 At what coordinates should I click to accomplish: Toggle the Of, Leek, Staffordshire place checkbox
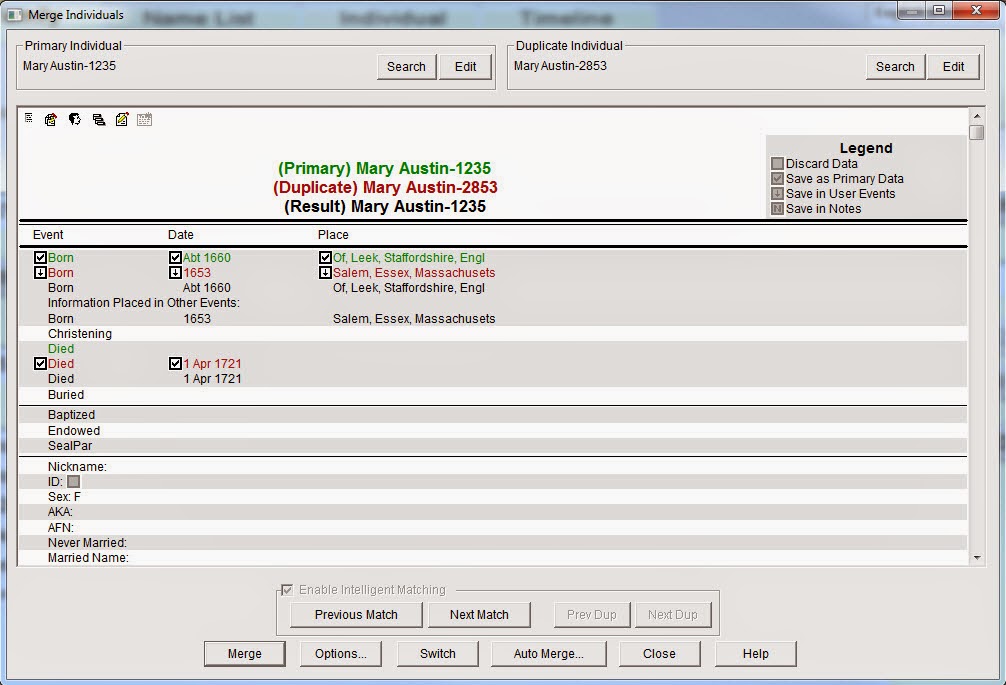coord(325,257)
